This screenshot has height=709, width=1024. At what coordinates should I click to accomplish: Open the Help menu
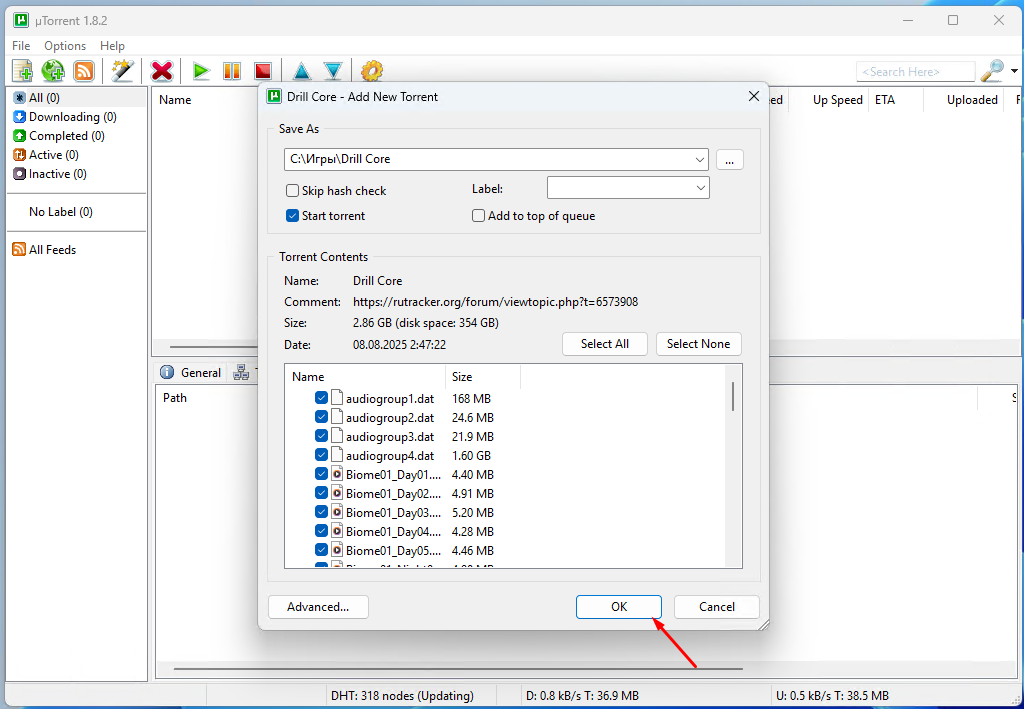pyautogui.click(x=112, y=46)
